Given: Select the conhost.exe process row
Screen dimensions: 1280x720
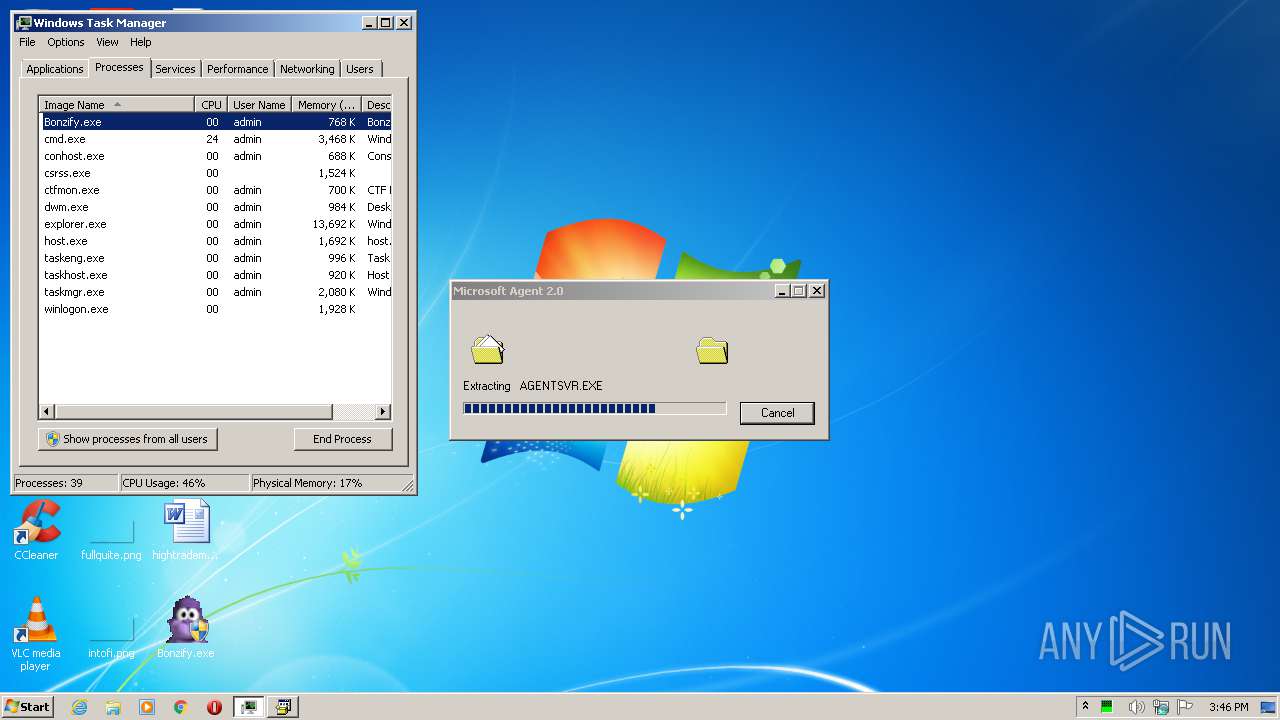Looking at the screenshot, I should tap(215, 156).
